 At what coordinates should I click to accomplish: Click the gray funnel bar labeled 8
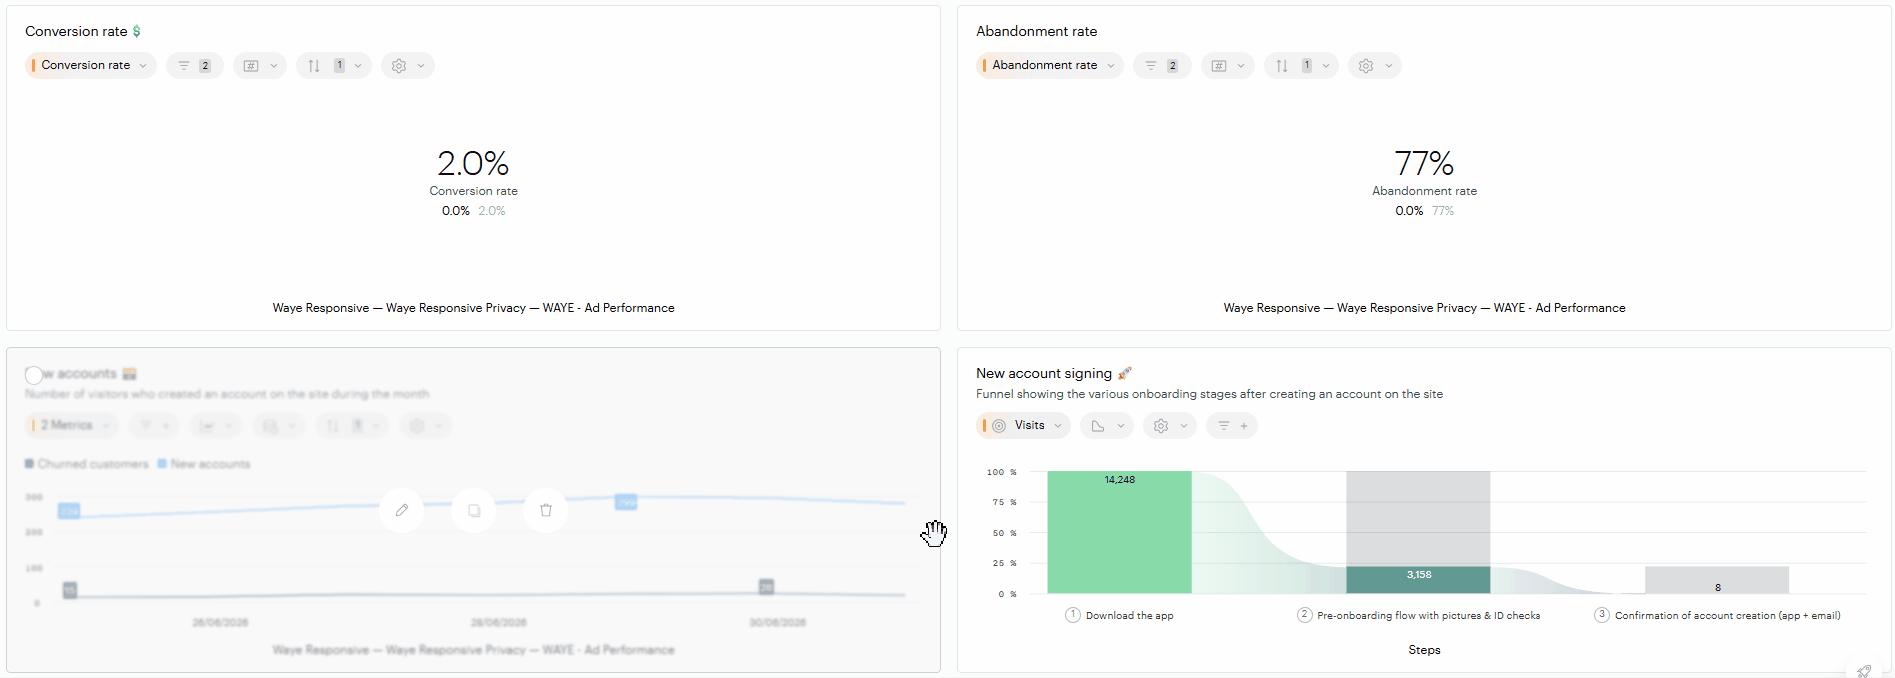1717,580
